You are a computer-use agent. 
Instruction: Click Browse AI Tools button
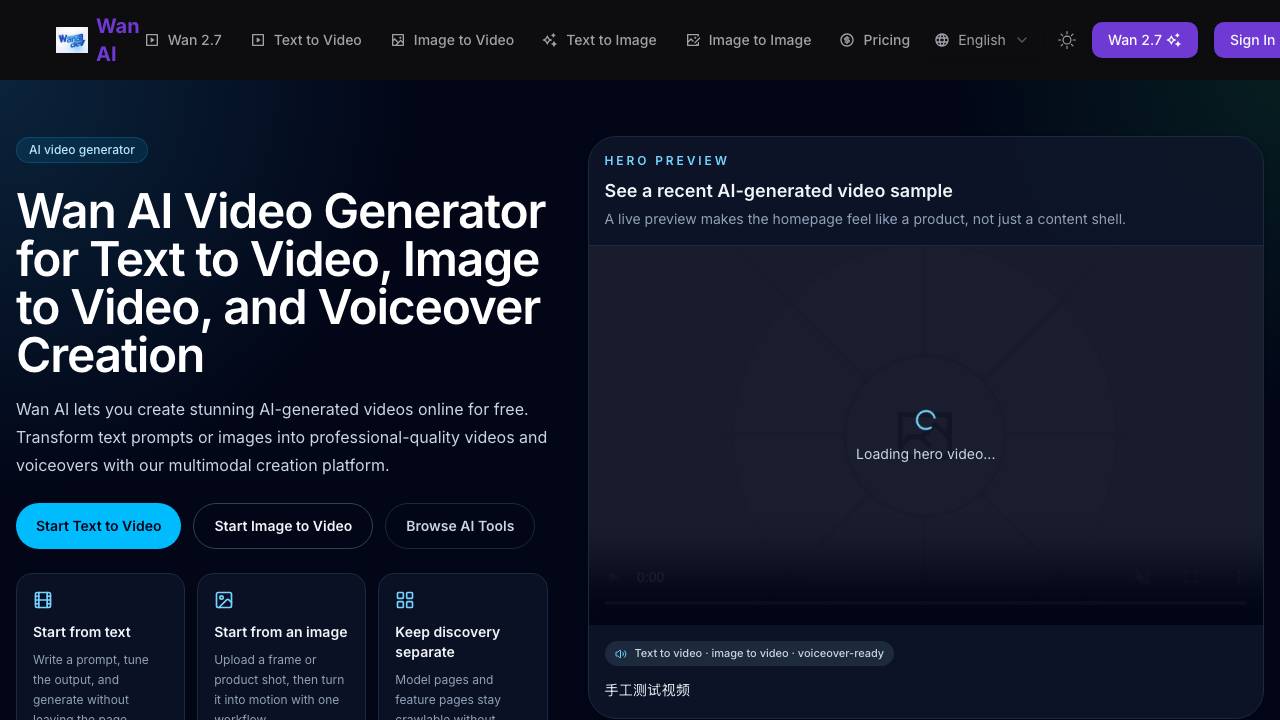tap(460, 526)
